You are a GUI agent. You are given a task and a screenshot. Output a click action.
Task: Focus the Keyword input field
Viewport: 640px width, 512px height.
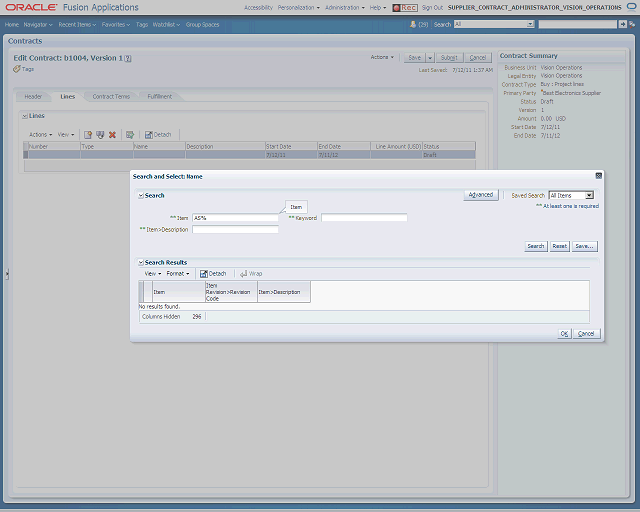[x=364, y=218]
